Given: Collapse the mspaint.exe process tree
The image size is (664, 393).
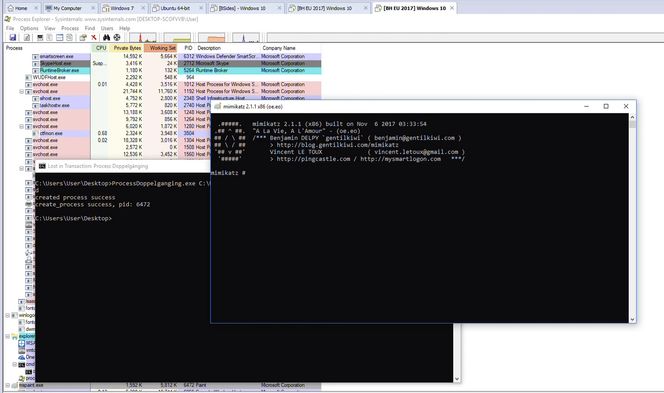Looking at the screenshot, I should point(7,385).
